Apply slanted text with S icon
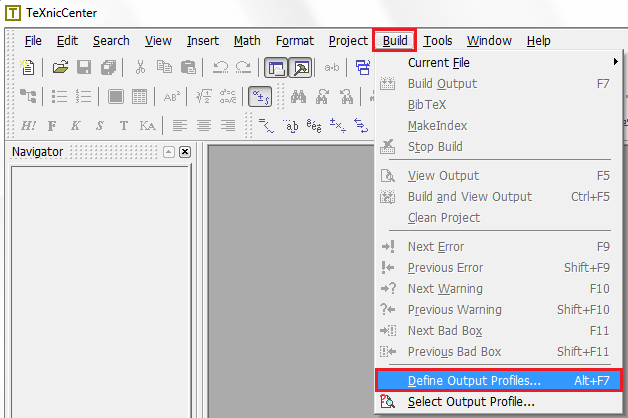The height and width of the screenshot is (418, 628). [99, 126]
